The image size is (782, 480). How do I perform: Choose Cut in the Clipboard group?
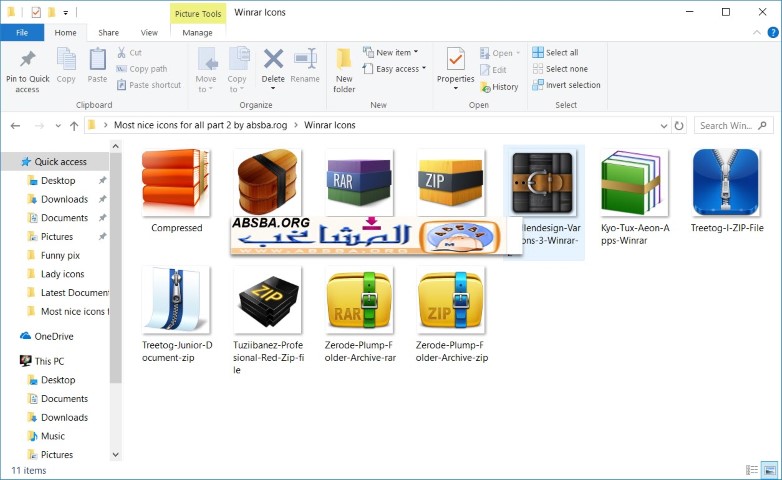129,52
